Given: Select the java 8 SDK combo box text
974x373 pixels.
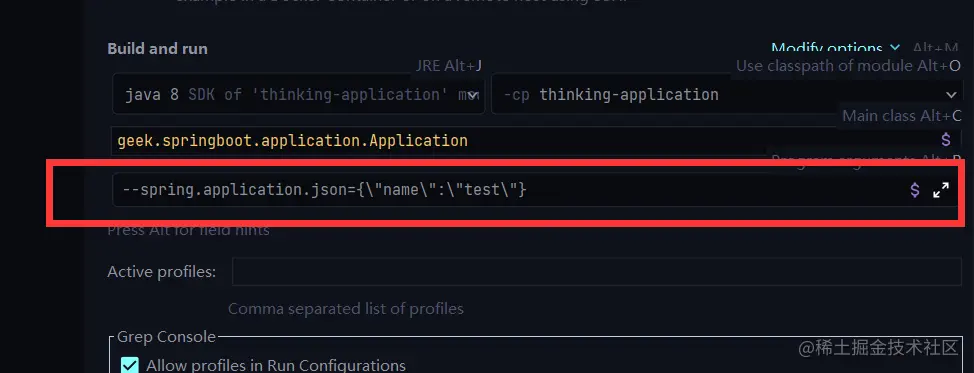Looking at the screenshot, I should pyautogui.click(x=295, y=95).
